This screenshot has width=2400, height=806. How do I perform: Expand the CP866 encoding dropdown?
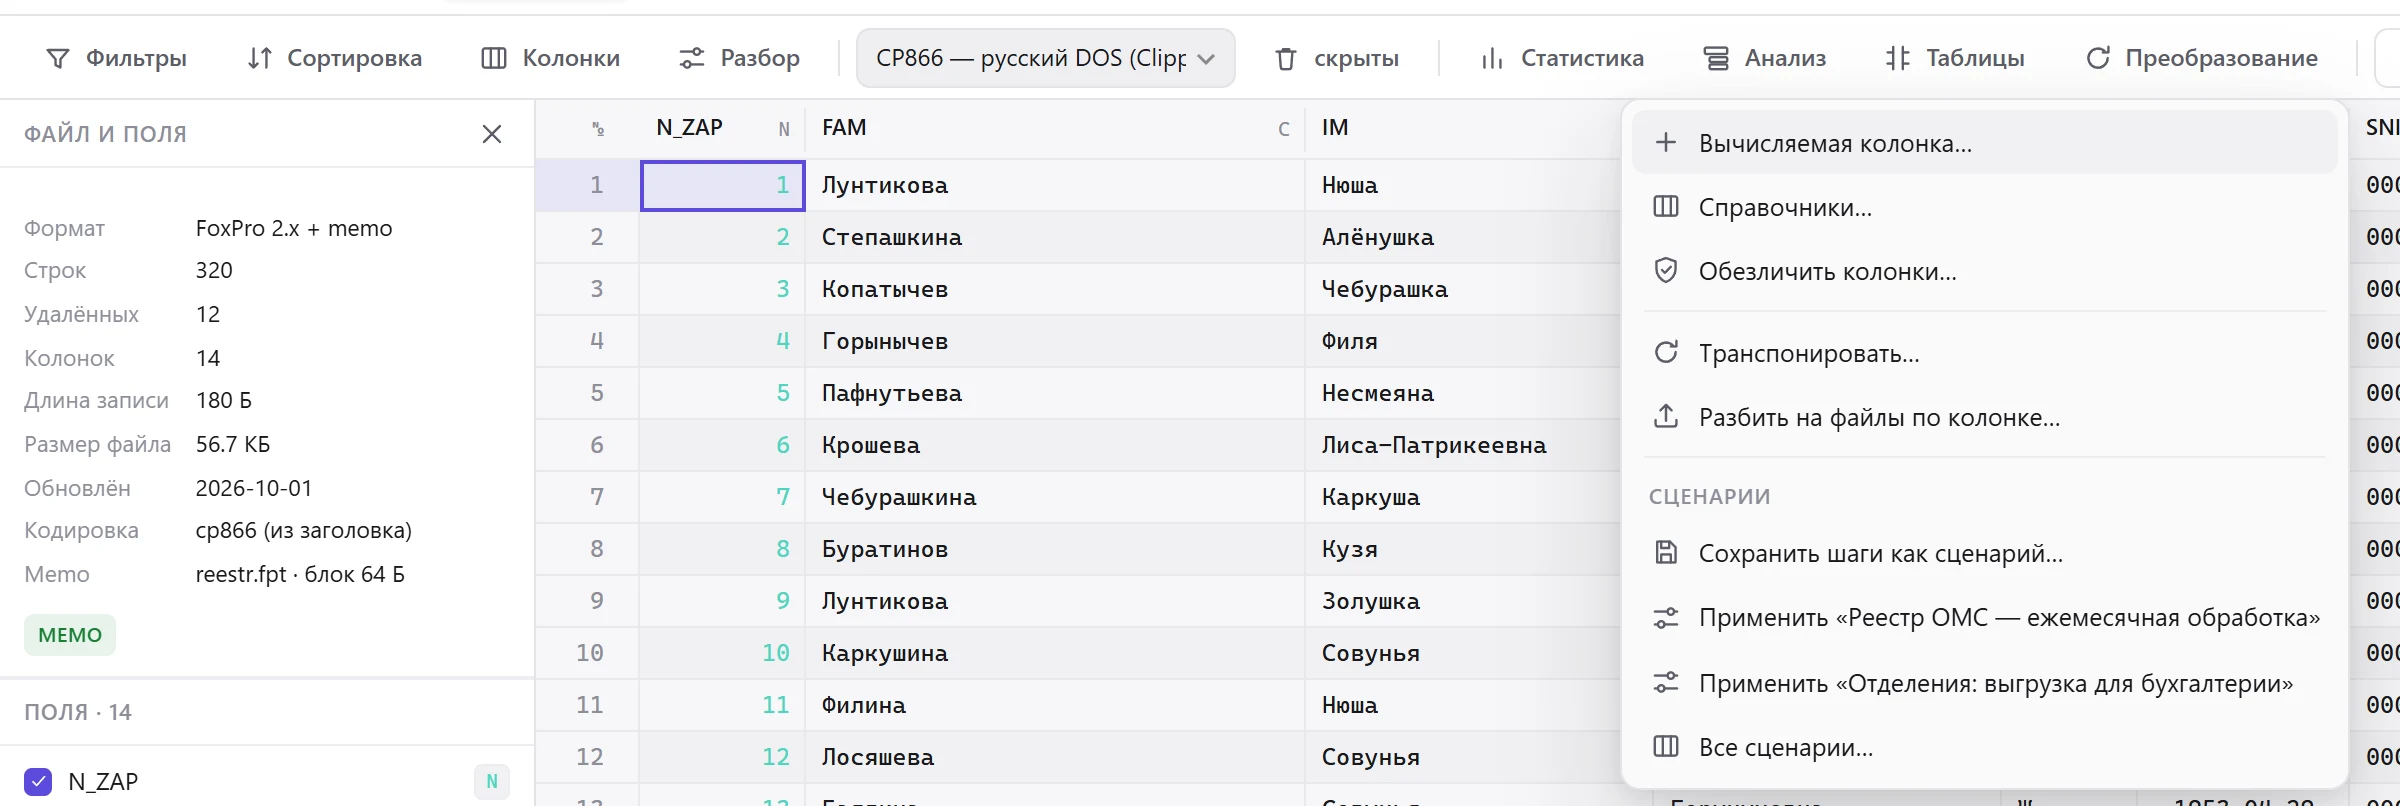[1045, 58]
